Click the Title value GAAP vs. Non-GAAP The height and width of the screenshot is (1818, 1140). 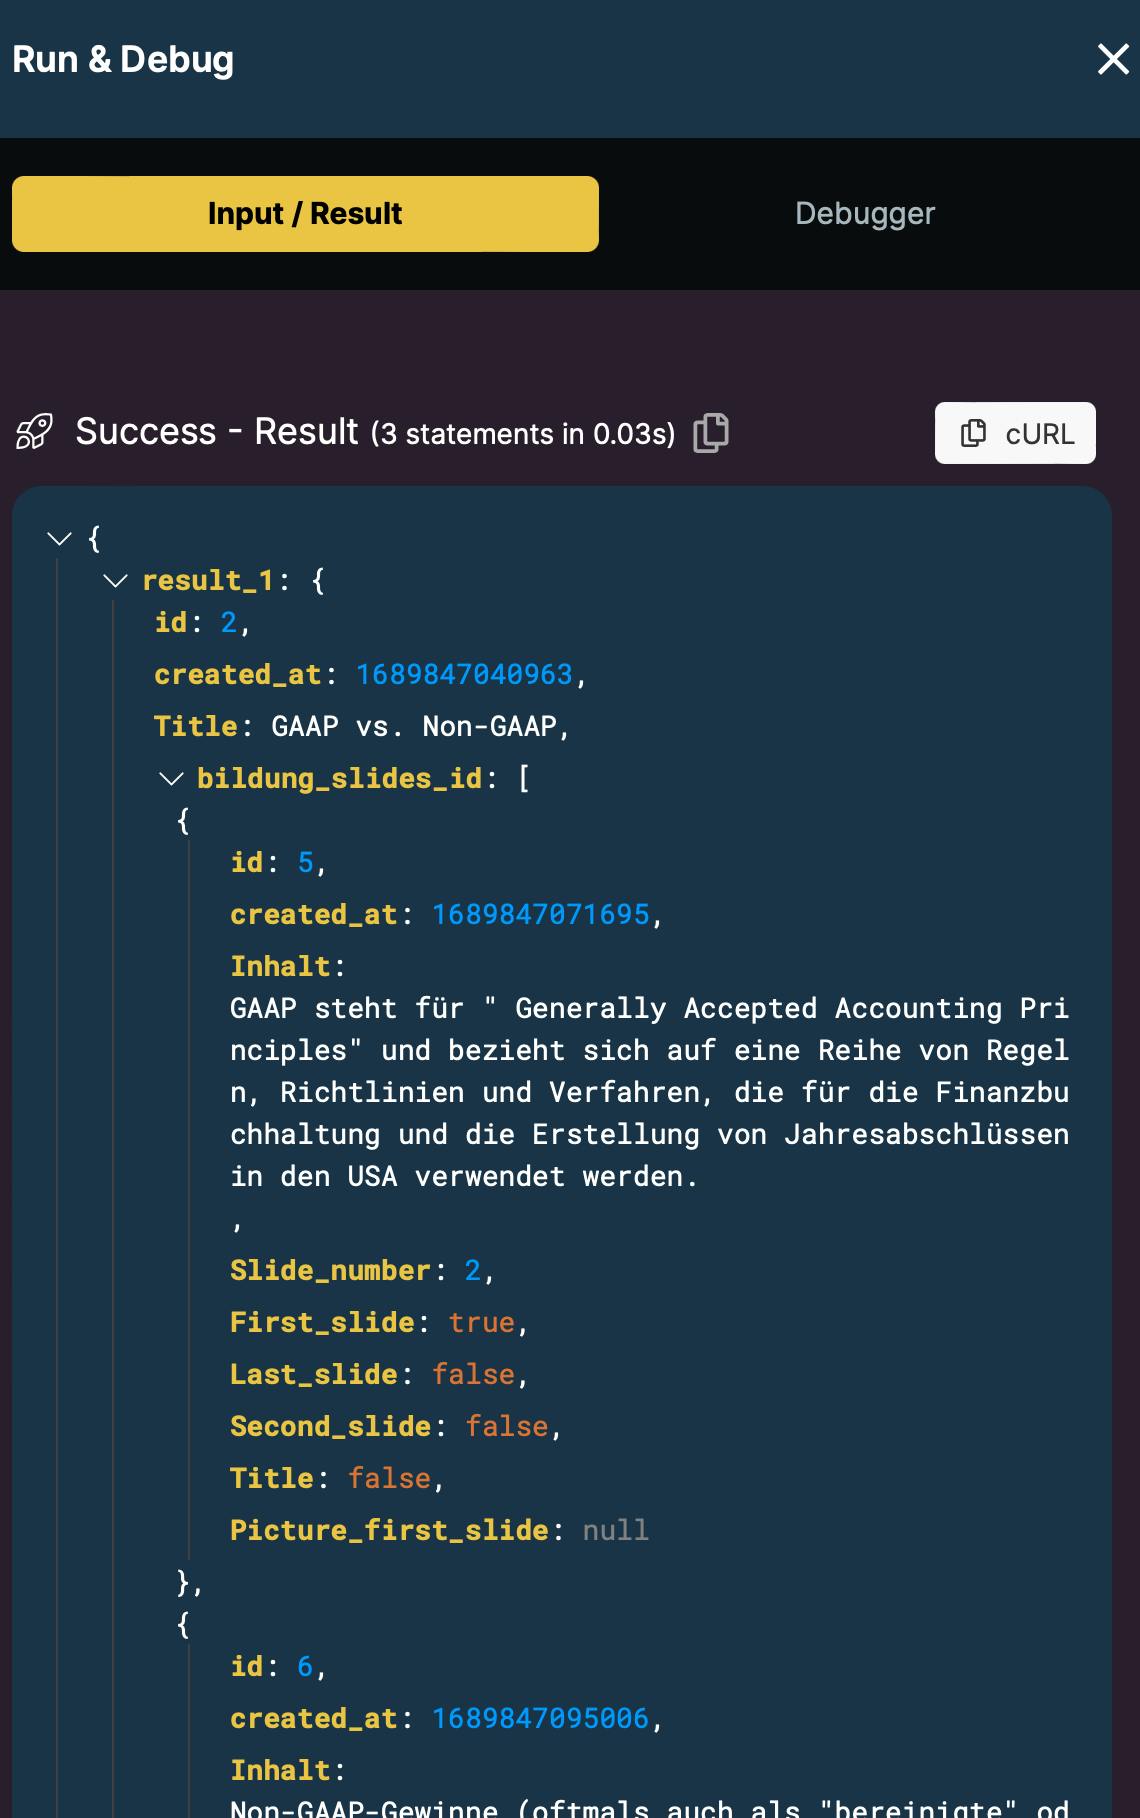(x=414, y=727)
